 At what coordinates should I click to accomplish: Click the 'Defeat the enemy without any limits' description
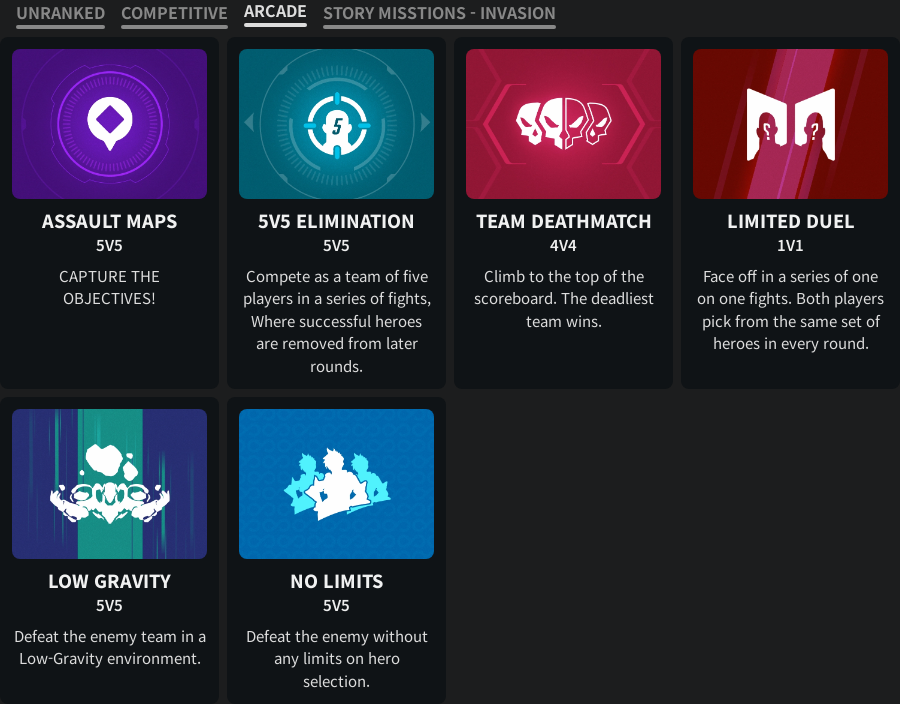click(336, 659)
